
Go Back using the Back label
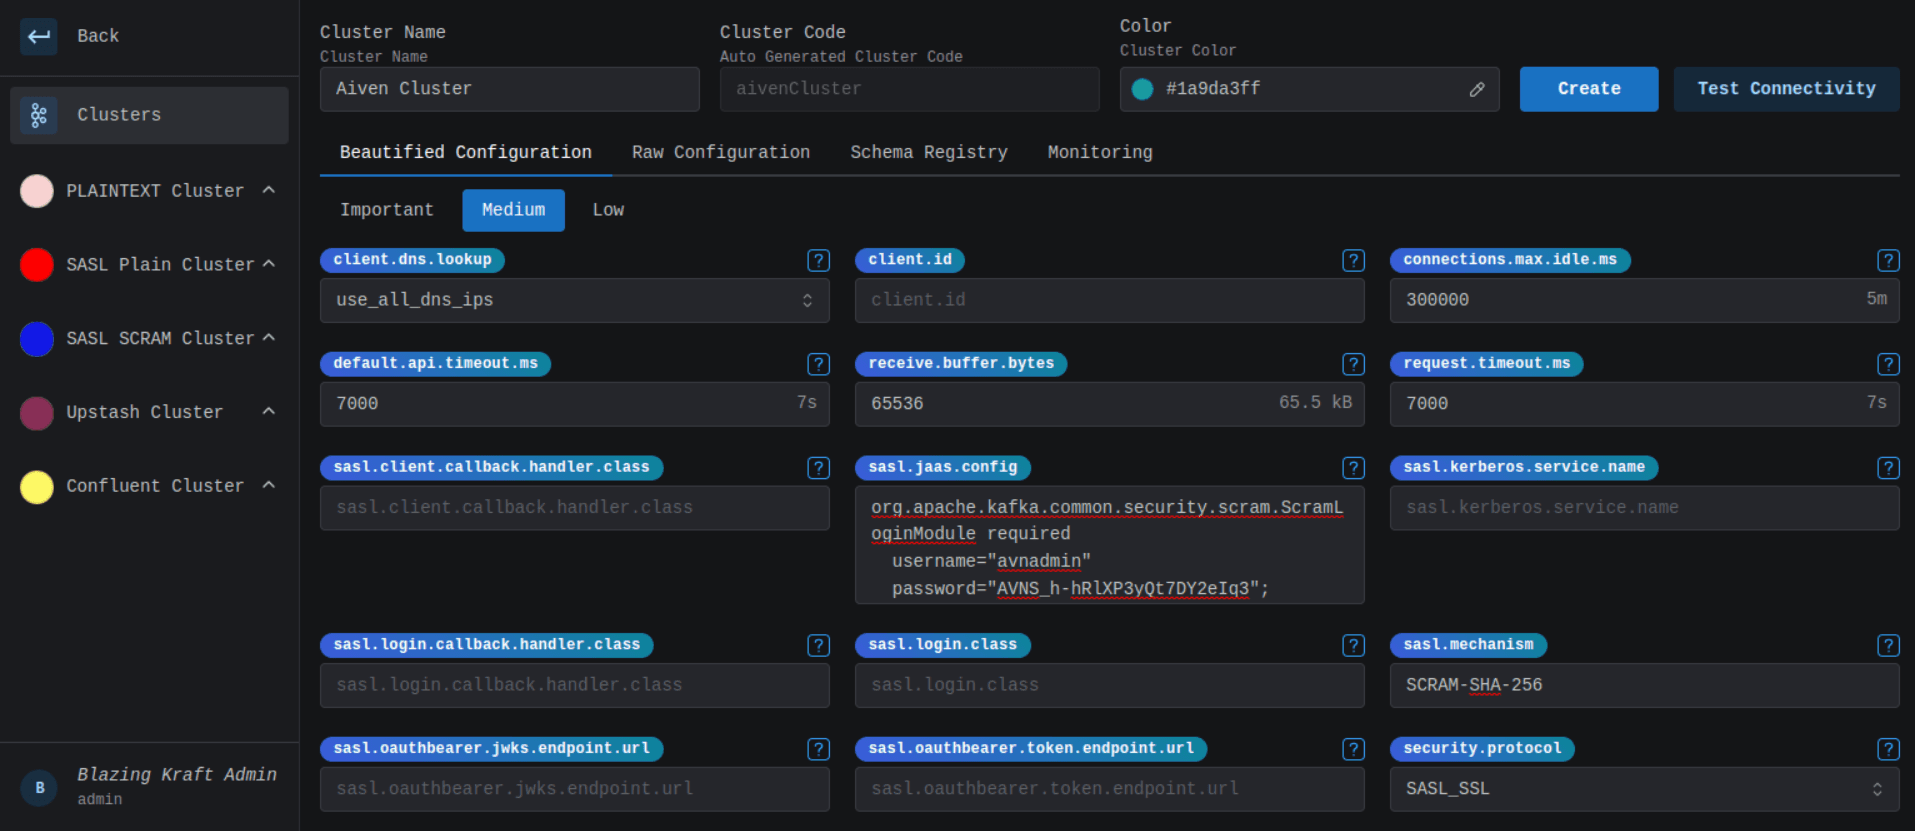pyautogui.click(x=98, y=36)
